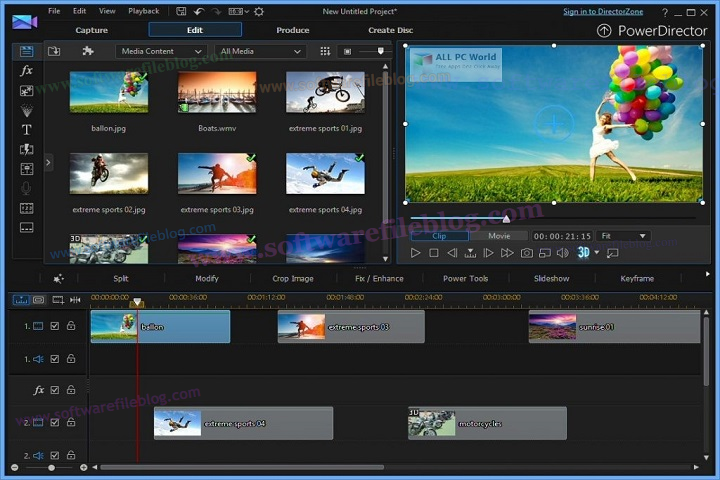Take a snapshot with the camera icon
This screenshot has width=720, height=480.
click(526, 253)
